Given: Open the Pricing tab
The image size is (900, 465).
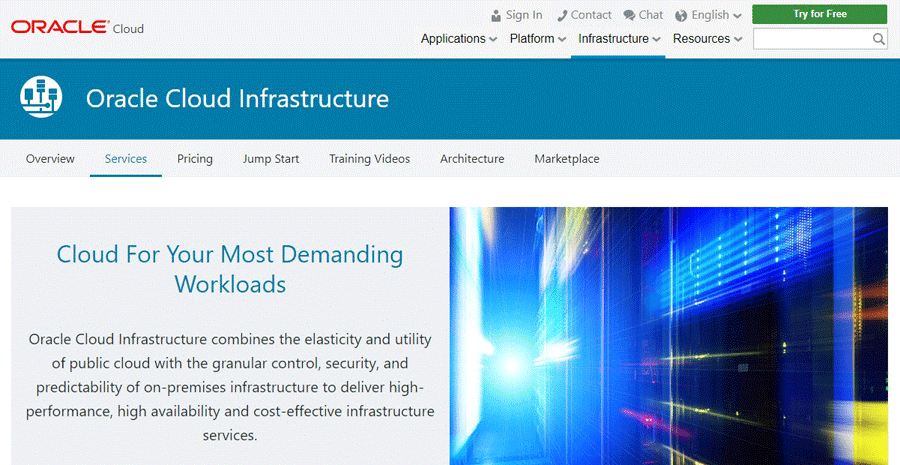Looking at the screenshot, I should (195, 158).
